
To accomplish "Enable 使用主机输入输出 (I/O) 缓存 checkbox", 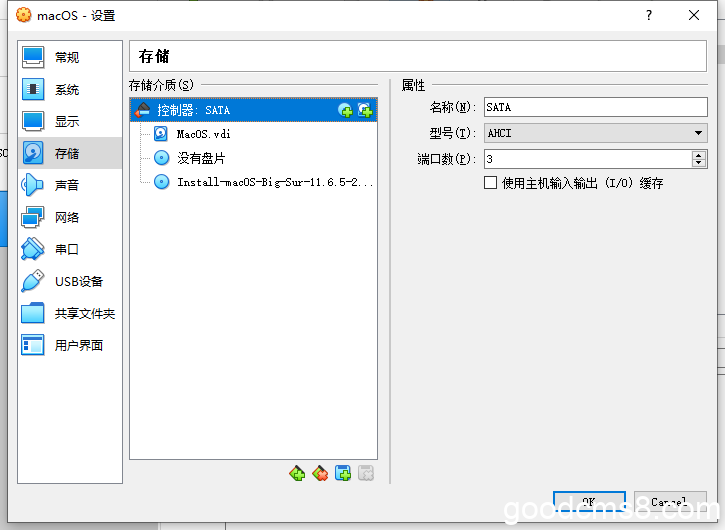I will coord(491,183).
